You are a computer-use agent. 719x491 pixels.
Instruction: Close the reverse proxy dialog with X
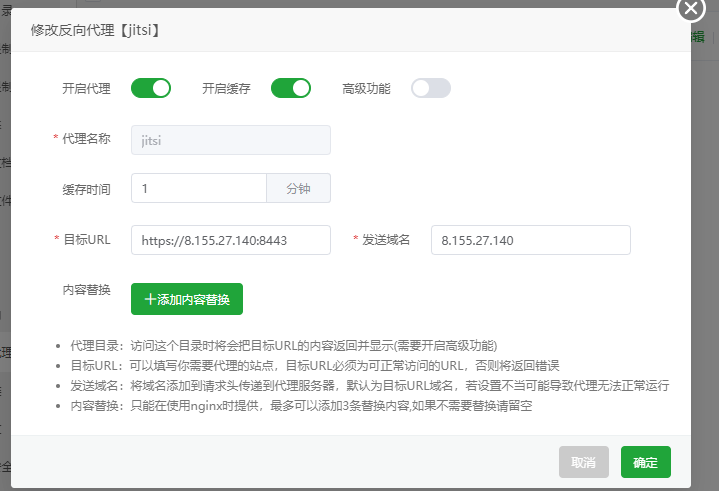[x=692, y=9]
